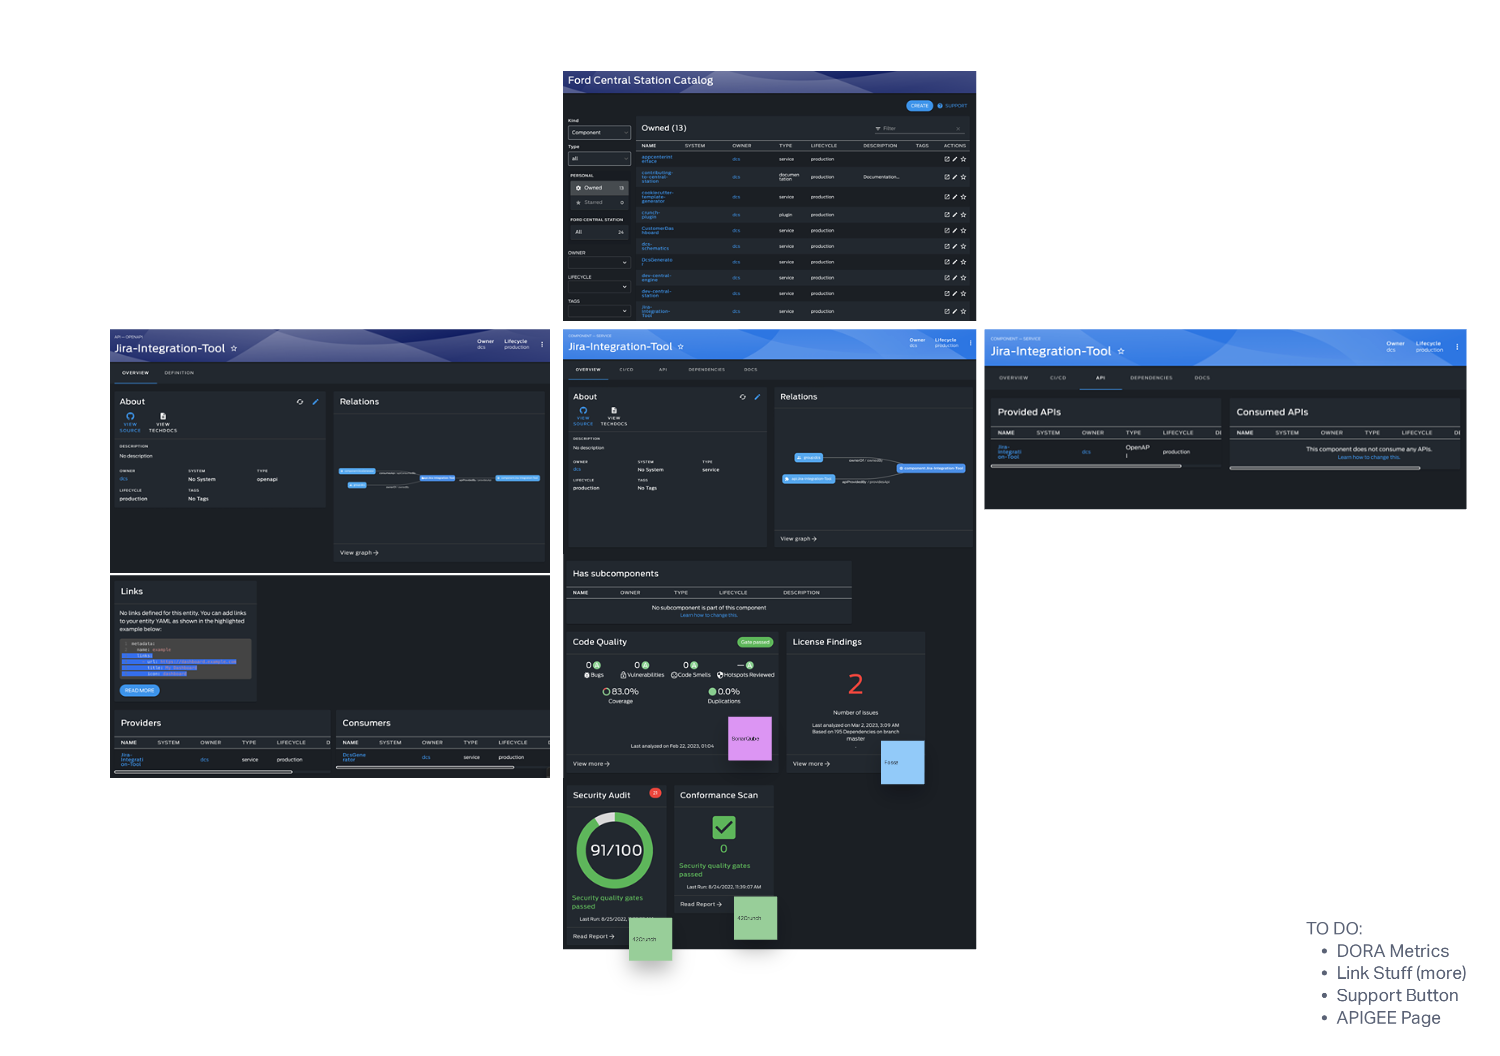1500x1056 pixels.
Task: Click Provided APIs table horizontal scrollbar
Action: 1086,466
